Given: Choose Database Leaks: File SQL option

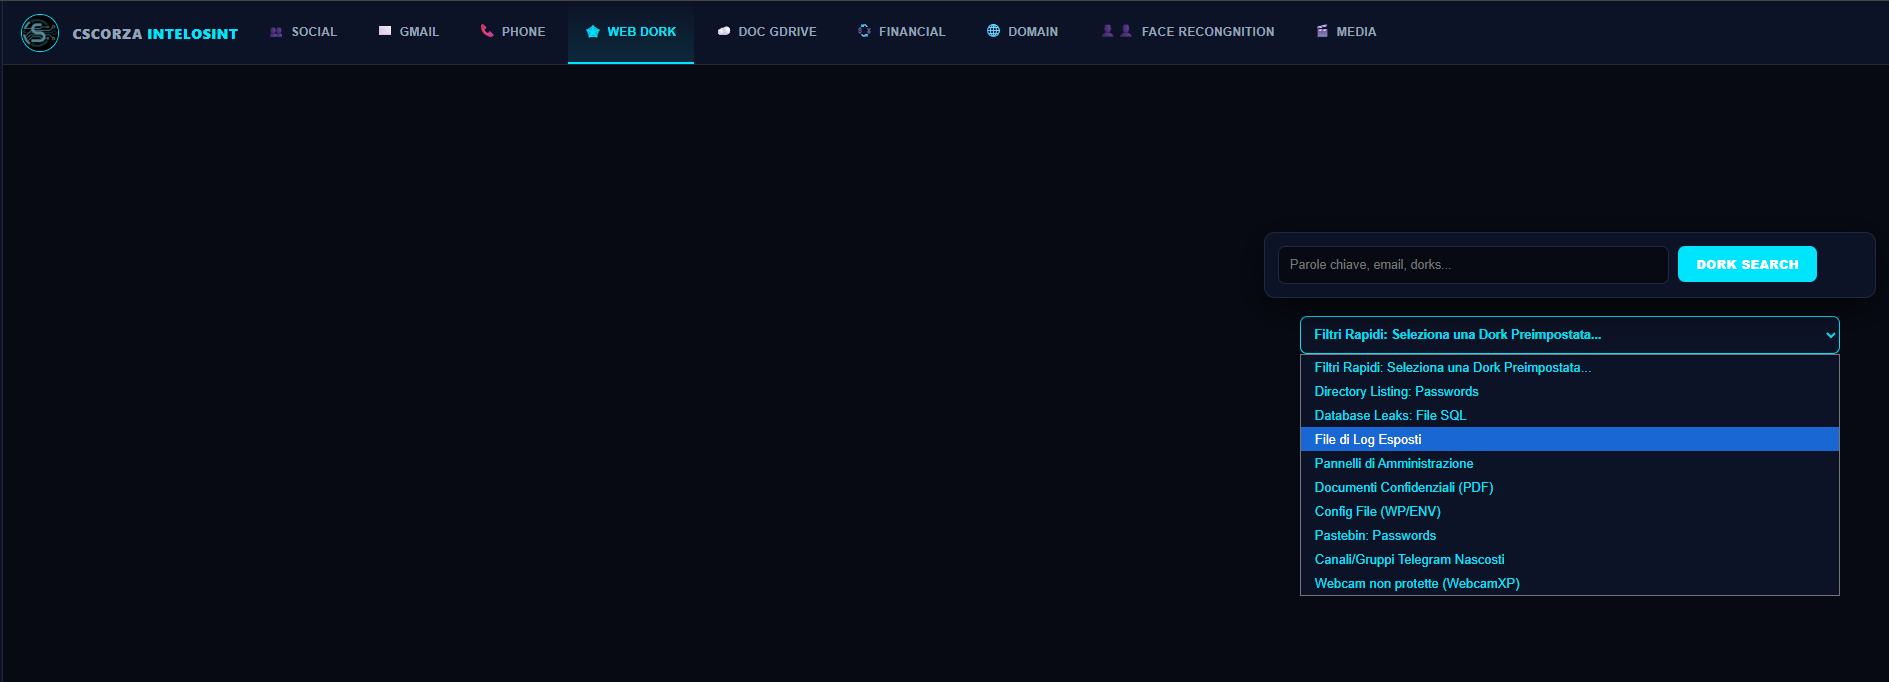Looking at the screenshot, I should 1569,416.
